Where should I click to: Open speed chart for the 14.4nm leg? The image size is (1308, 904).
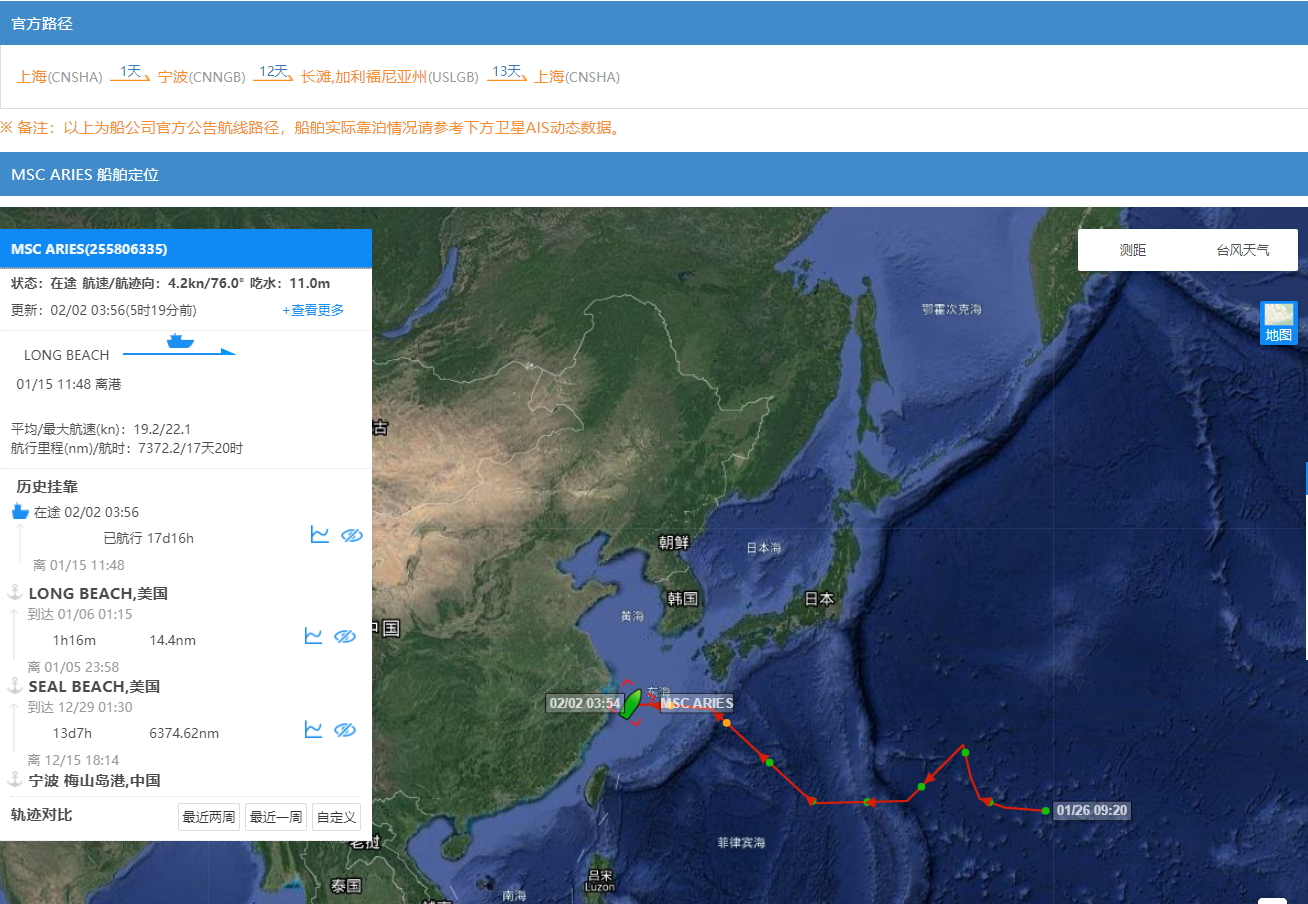coord(313,636)
